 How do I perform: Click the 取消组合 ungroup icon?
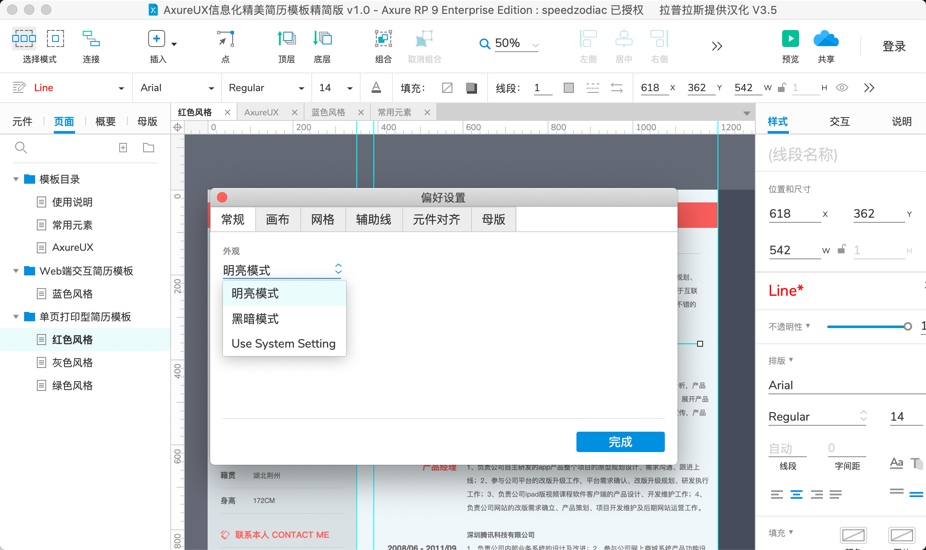[x=424, y=39]
